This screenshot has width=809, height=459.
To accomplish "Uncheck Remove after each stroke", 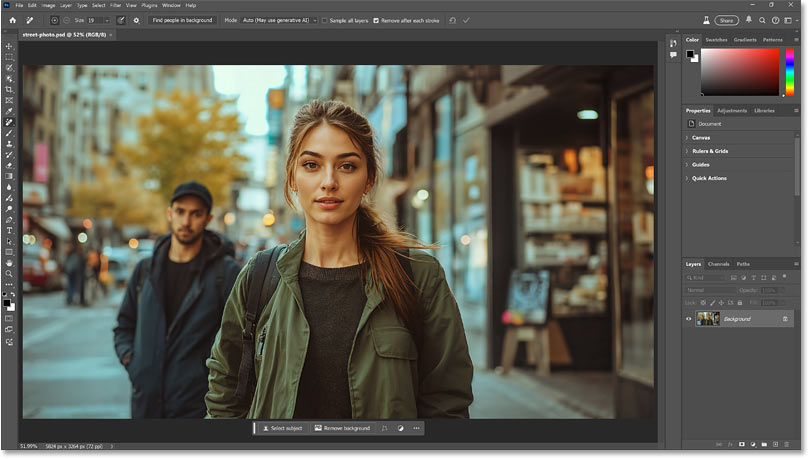I will pyautogui.click(x=376, y=21).
